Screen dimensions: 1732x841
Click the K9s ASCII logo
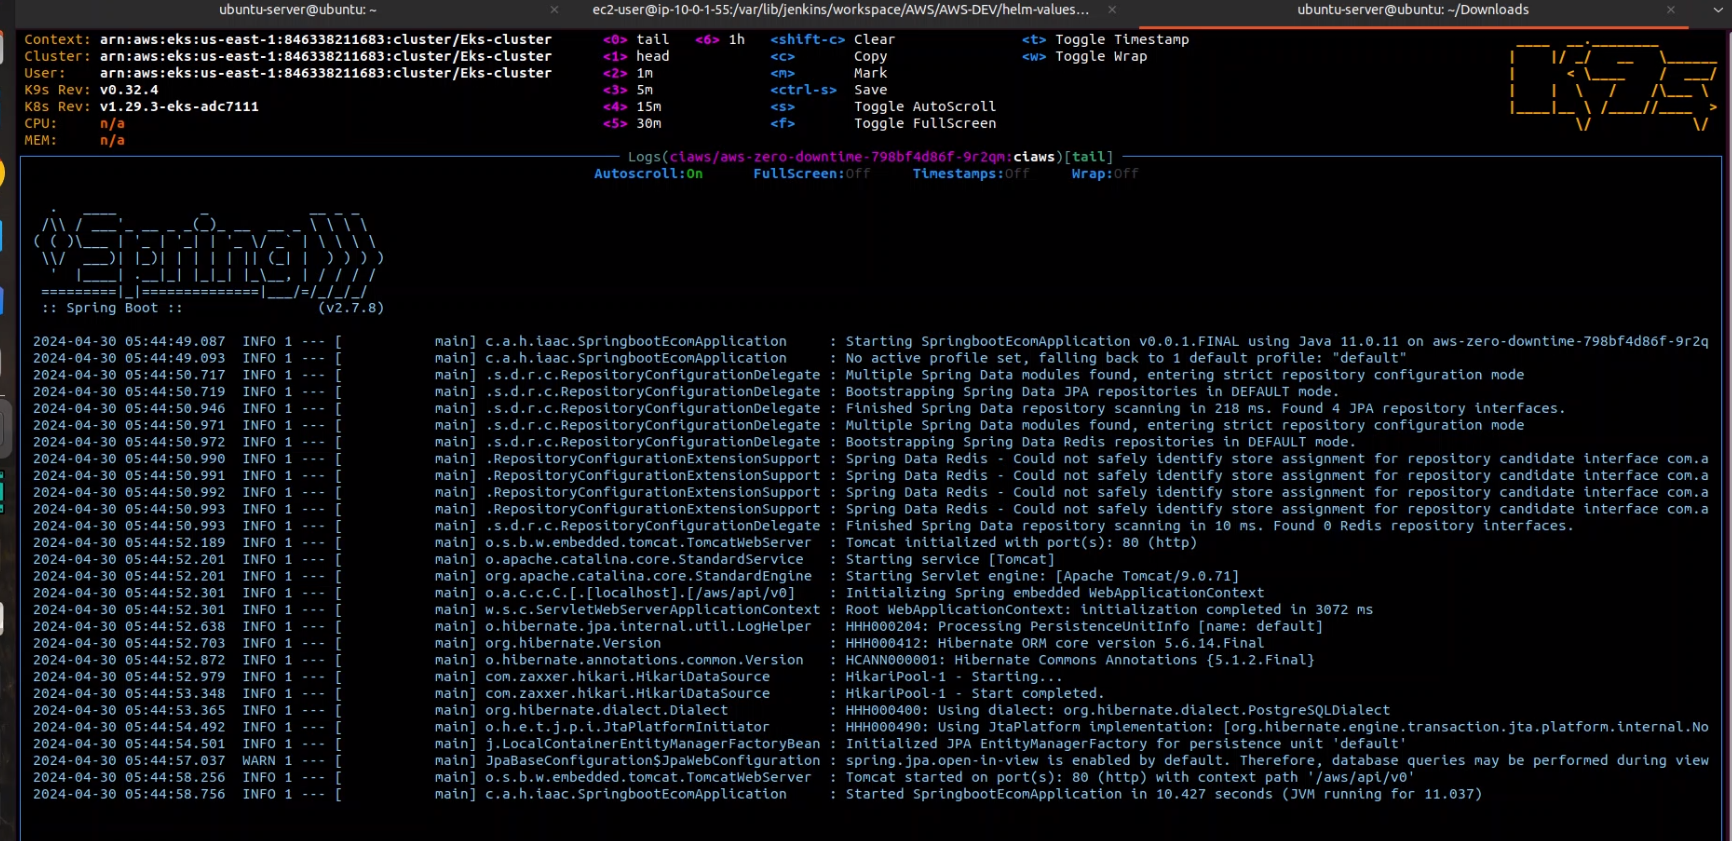click(1613, 86)
